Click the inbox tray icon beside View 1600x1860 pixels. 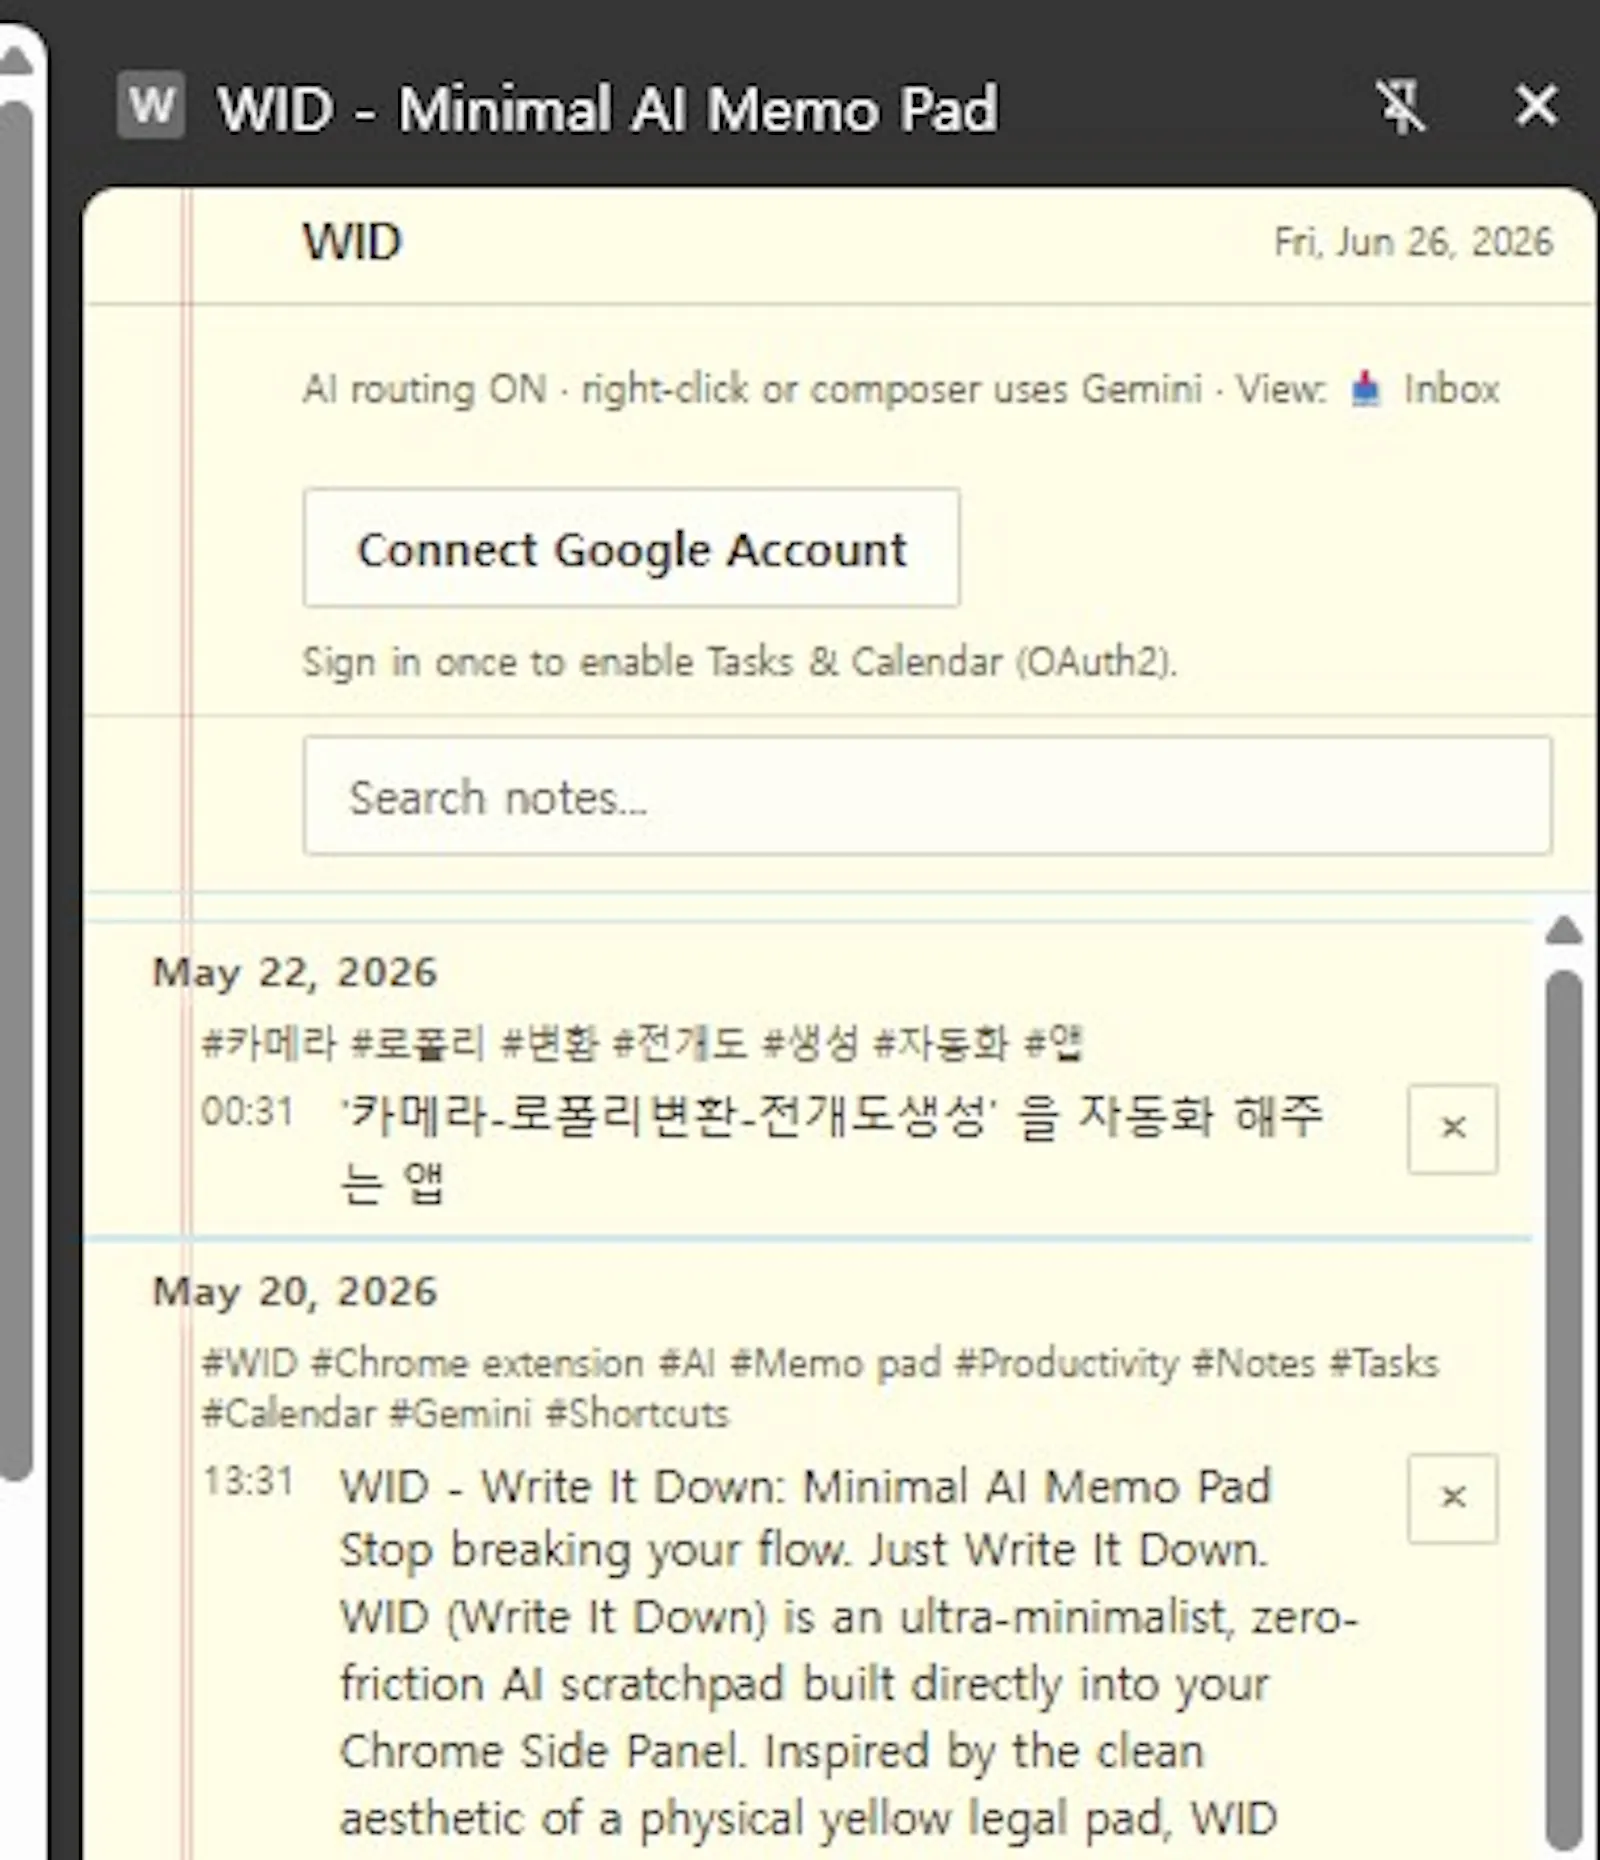click(x=1365, y=389)
